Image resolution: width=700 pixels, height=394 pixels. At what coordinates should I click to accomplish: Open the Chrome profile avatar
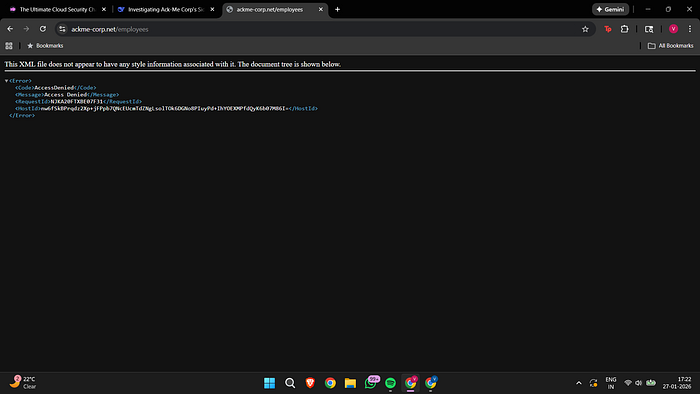click(673, 29)
